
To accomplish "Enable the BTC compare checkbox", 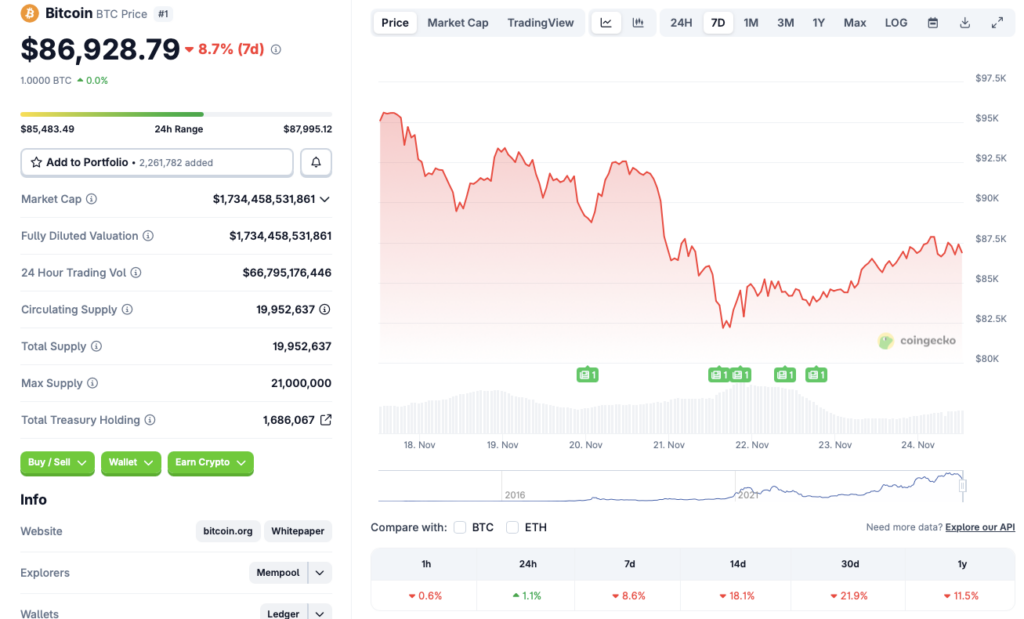I will tap(460, 527).
